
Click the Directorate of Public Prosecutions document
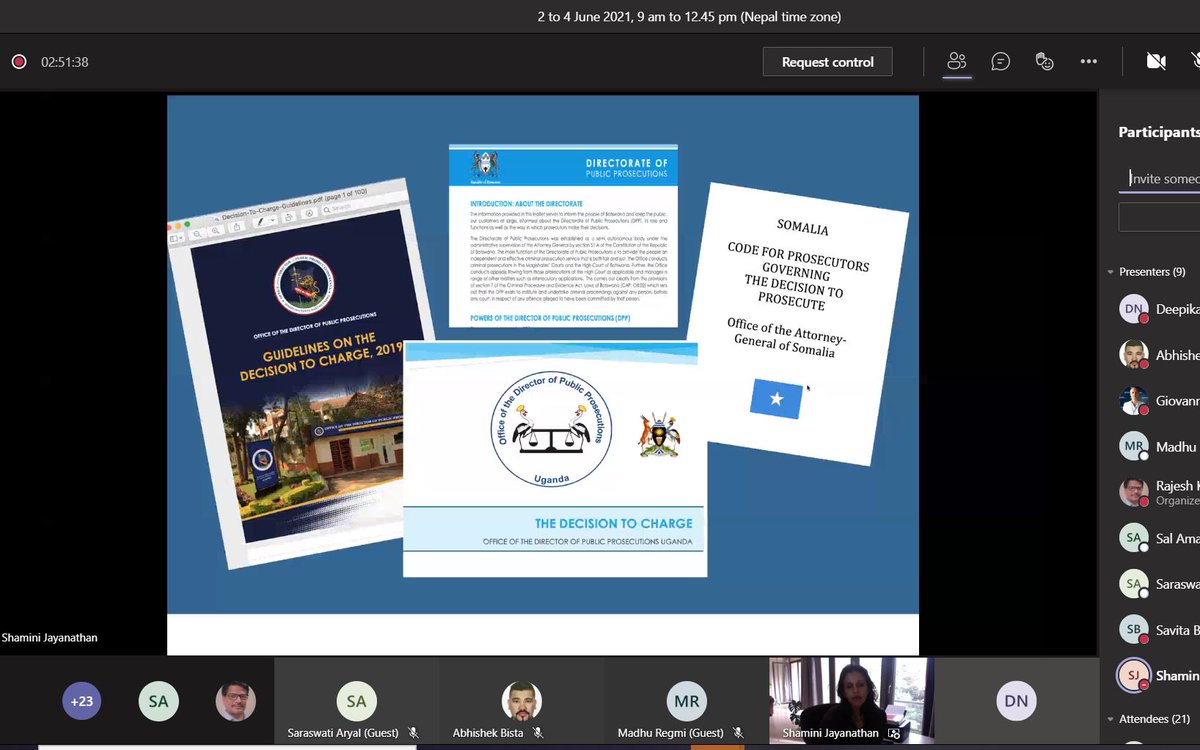[x=564, y=236]
